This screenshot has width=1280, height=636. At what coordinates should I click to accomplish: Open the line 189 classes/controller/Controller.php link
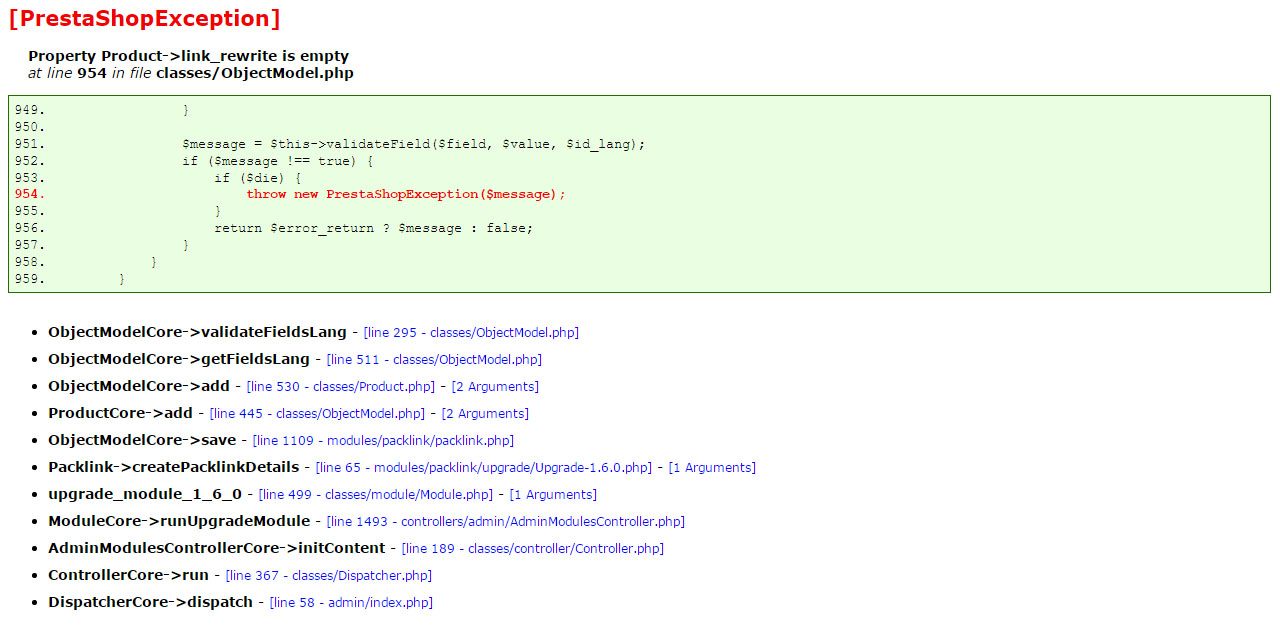coord(533,548)
